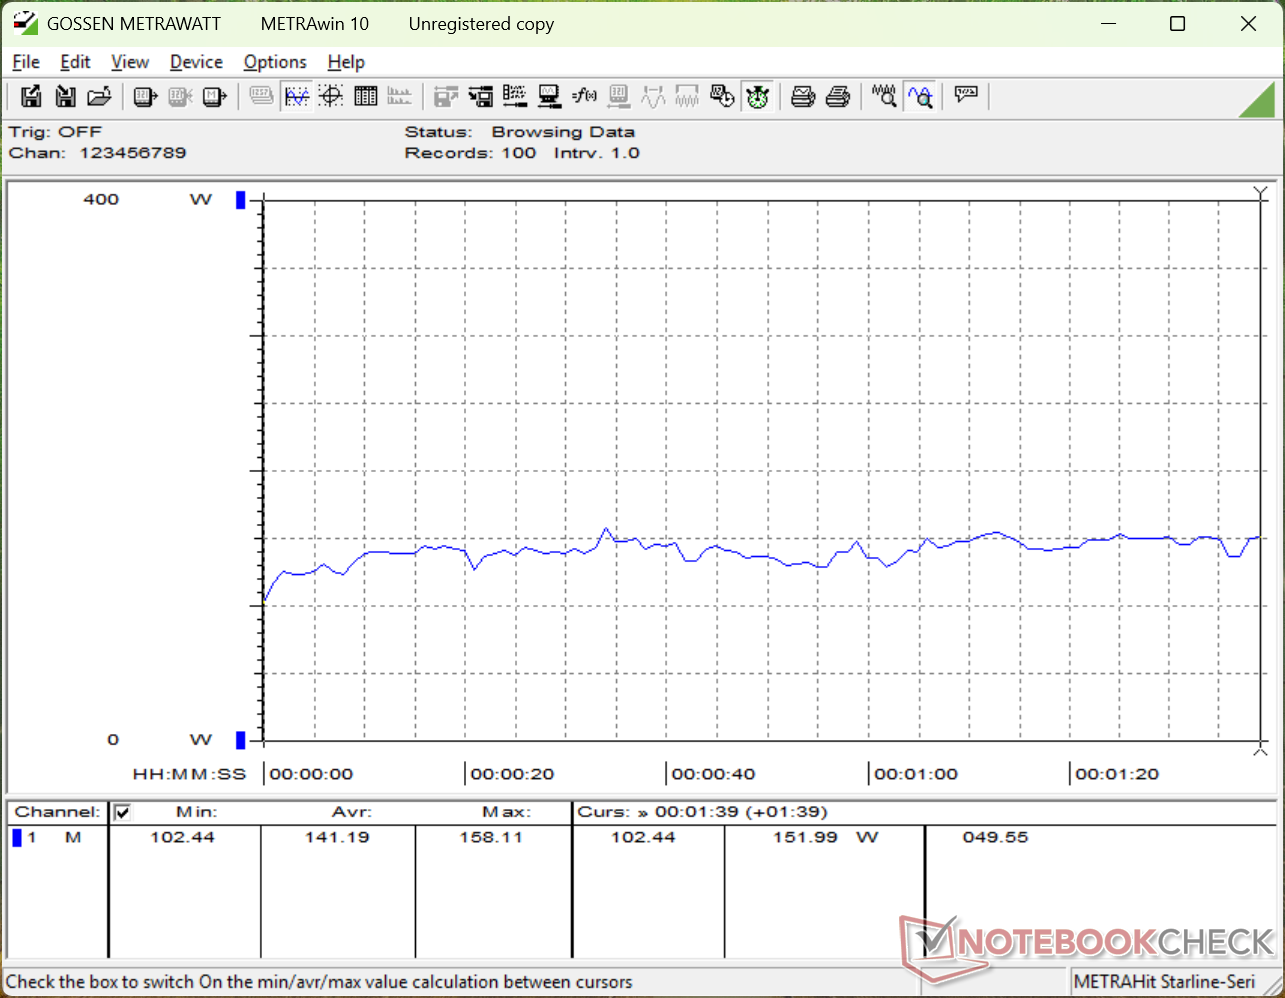Open the speech bubble comment tool

tap(966, 96)
